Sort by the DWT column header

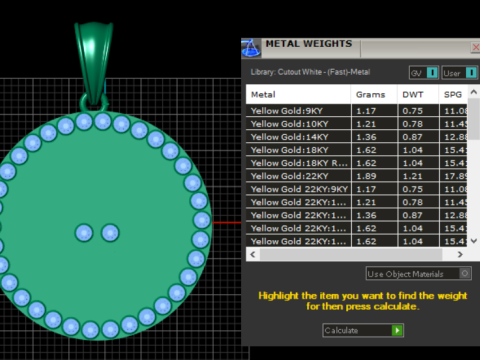[418, 95]
